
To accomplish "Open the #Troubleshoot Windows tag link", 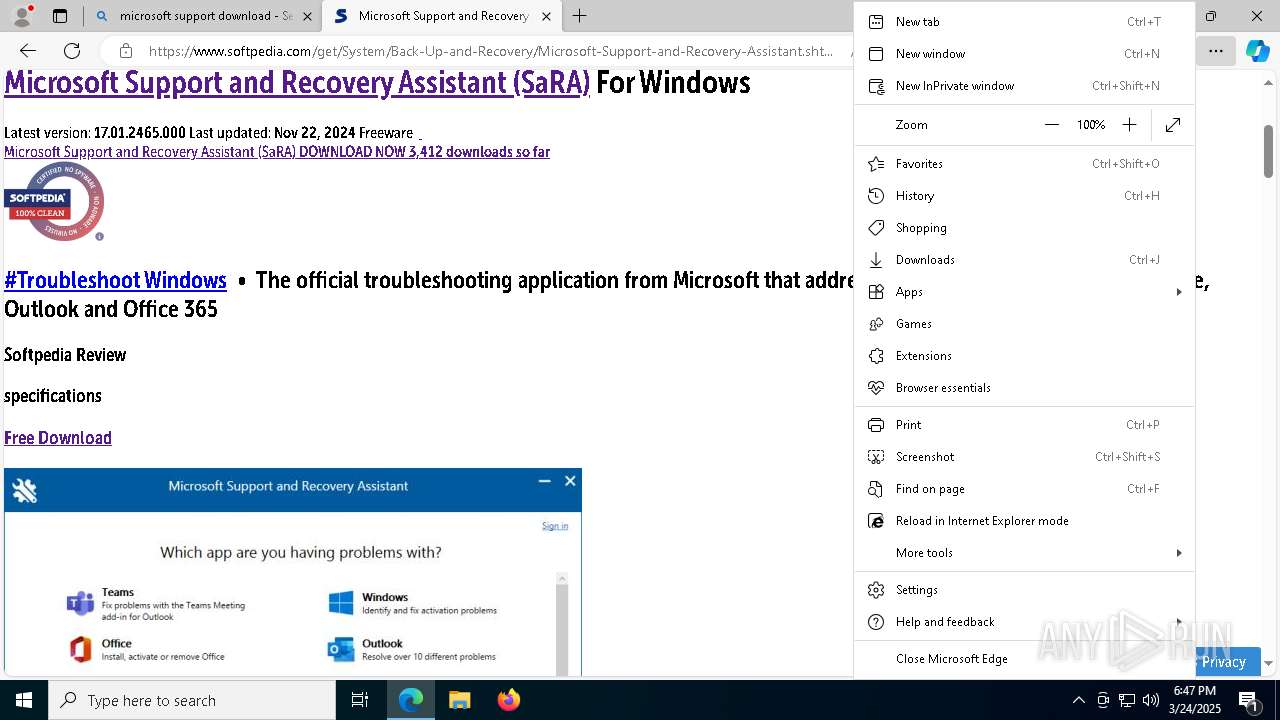I will (x=115, y=280).
